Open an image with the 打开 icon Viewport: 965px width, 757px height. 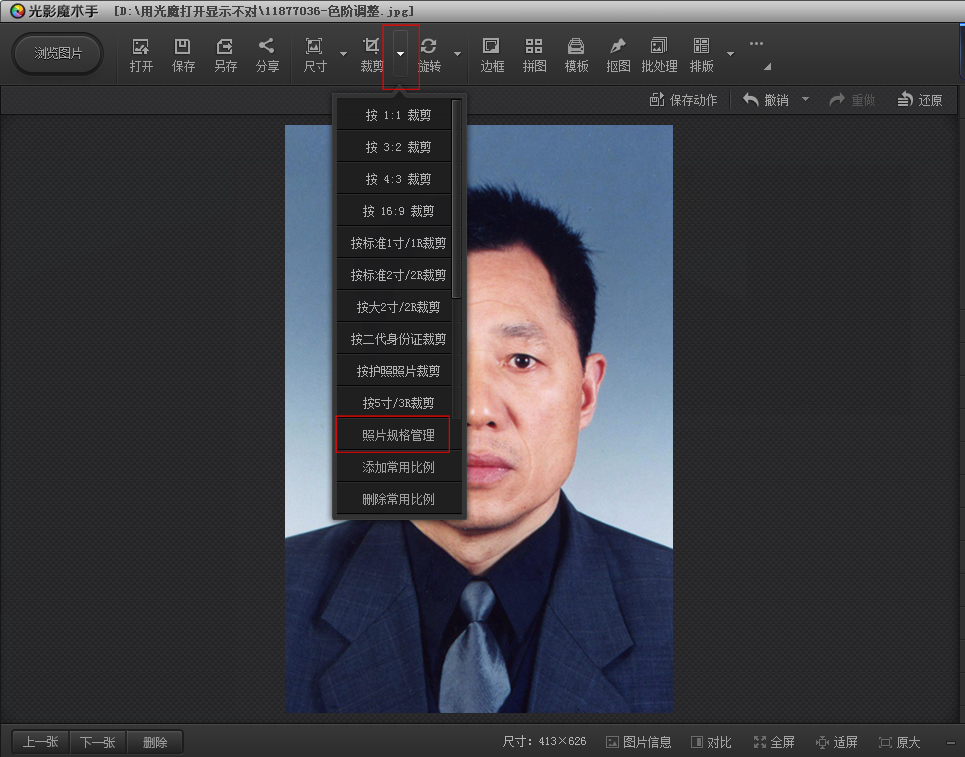(x=141, y=55)
